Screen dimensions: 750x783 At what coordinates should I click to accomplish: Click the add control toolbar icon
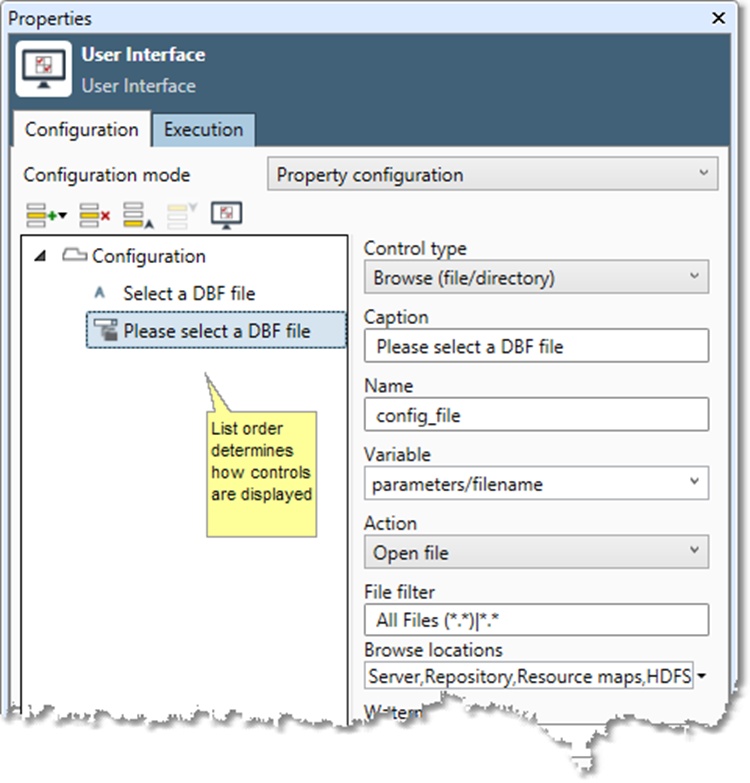click(x=44, y=213)
